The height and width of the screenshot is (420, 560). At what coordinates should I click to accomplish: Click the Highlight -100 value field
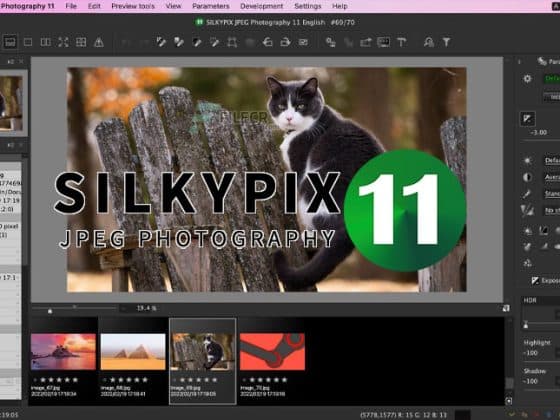click(530, 353)
